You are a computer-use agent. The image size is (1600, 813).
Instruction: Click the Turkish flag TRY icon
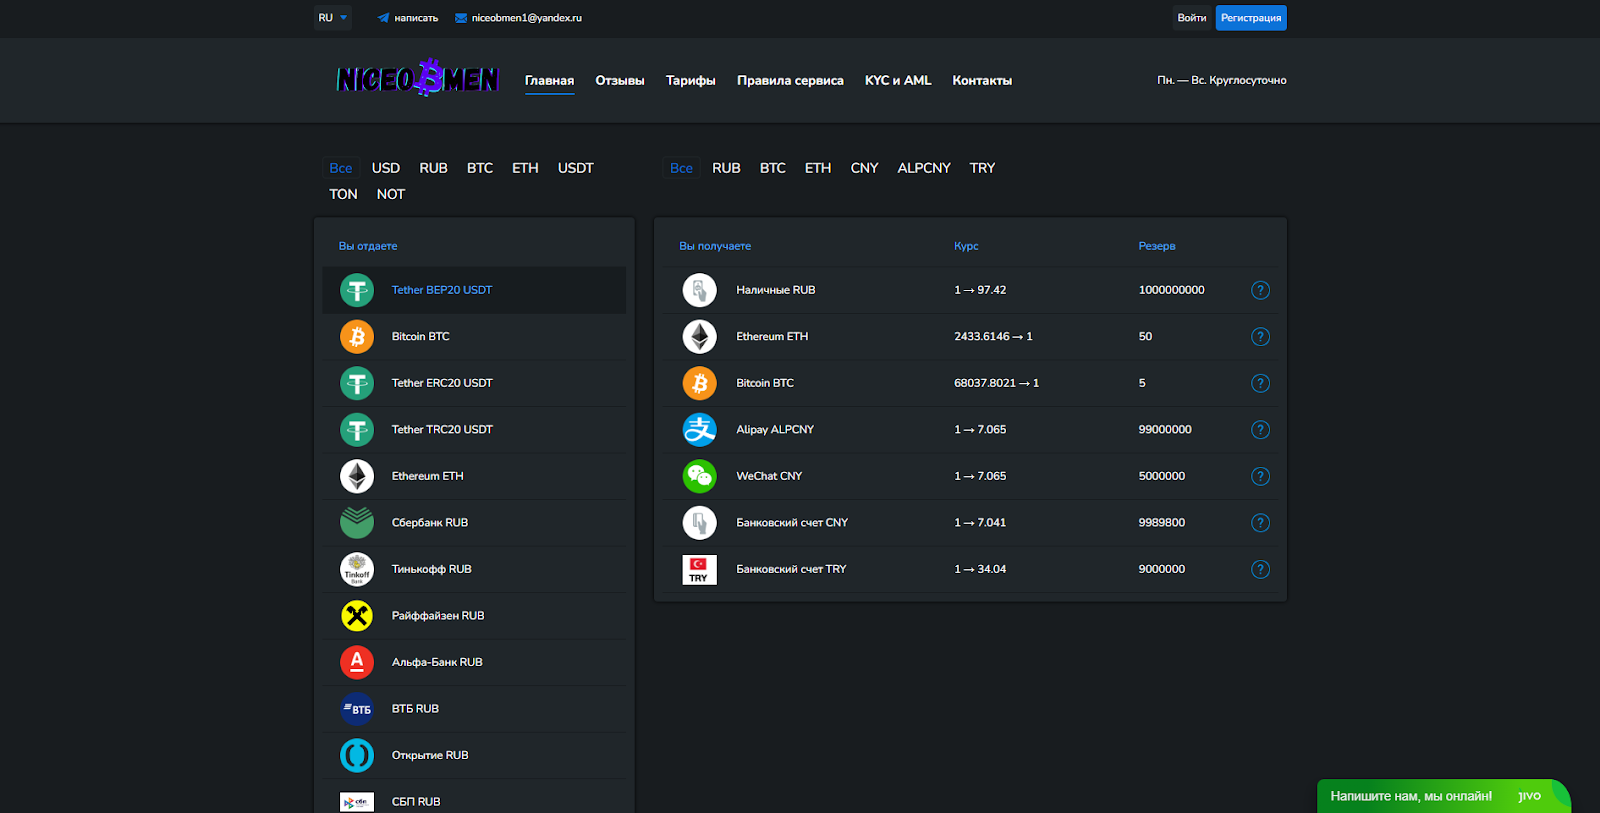pyautogui.click(x=699, y=569)
